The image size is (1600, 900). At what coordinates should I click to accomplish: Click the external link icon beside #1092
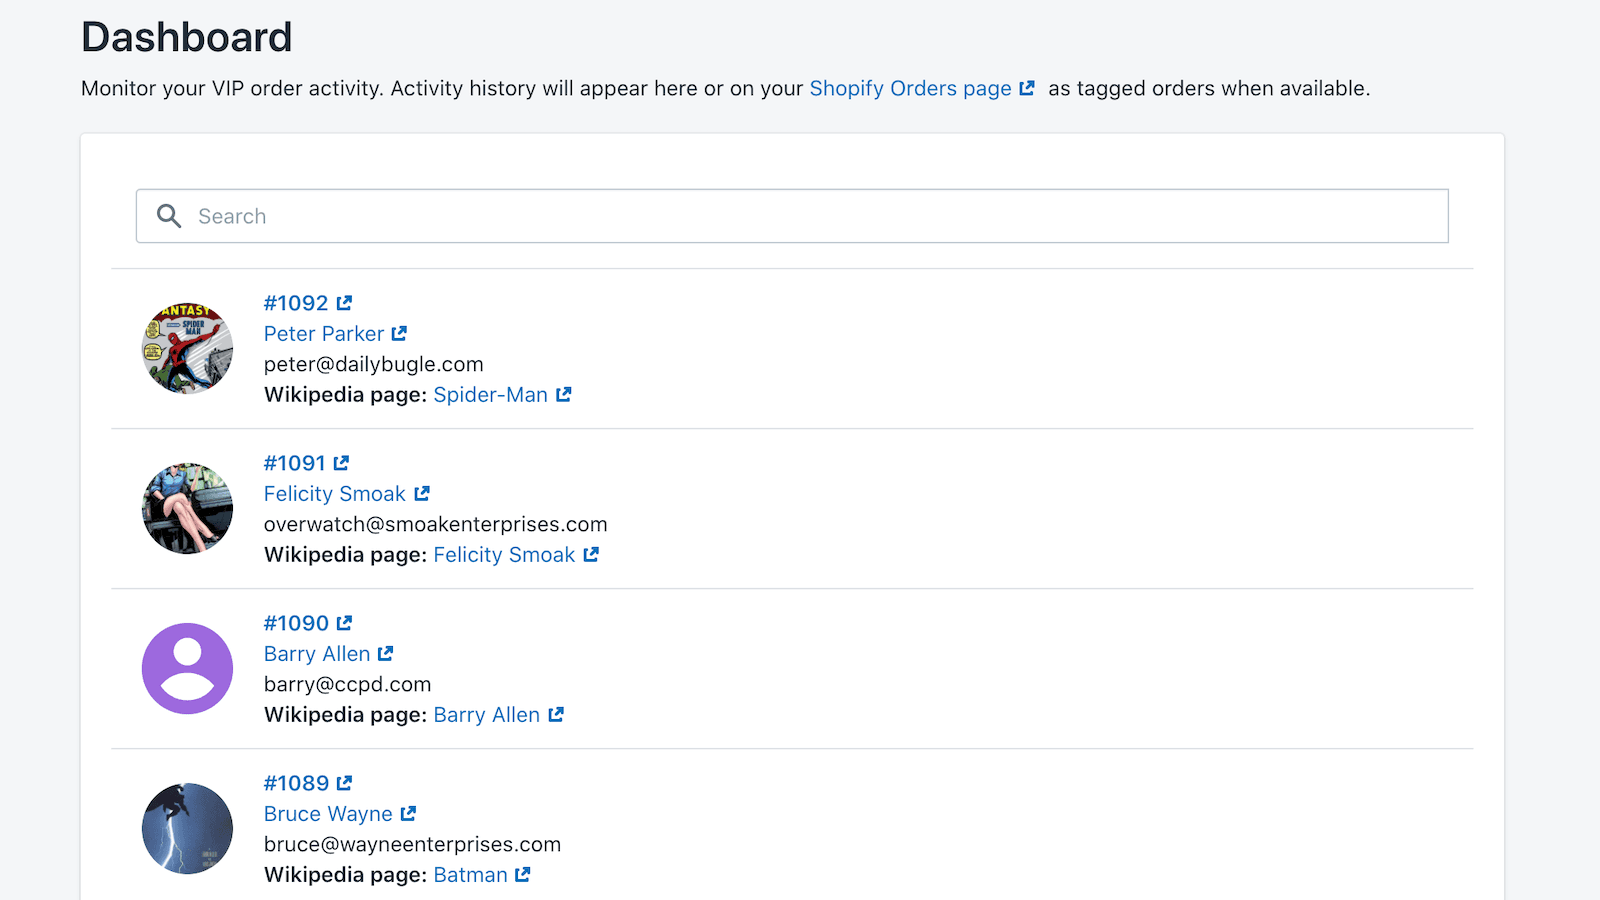(345, 302)
